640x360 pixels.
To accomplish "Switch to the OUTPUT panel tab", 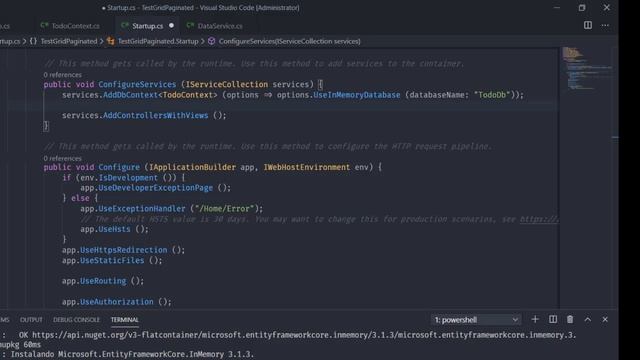I will (31, 320).
